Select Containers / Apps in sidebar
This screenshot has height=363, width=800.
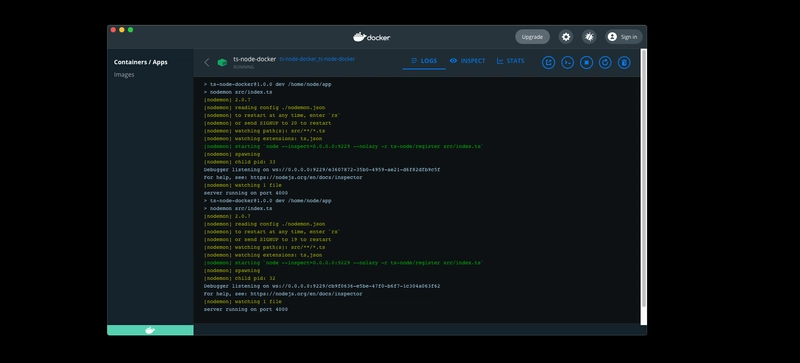(x=140, y=62)
